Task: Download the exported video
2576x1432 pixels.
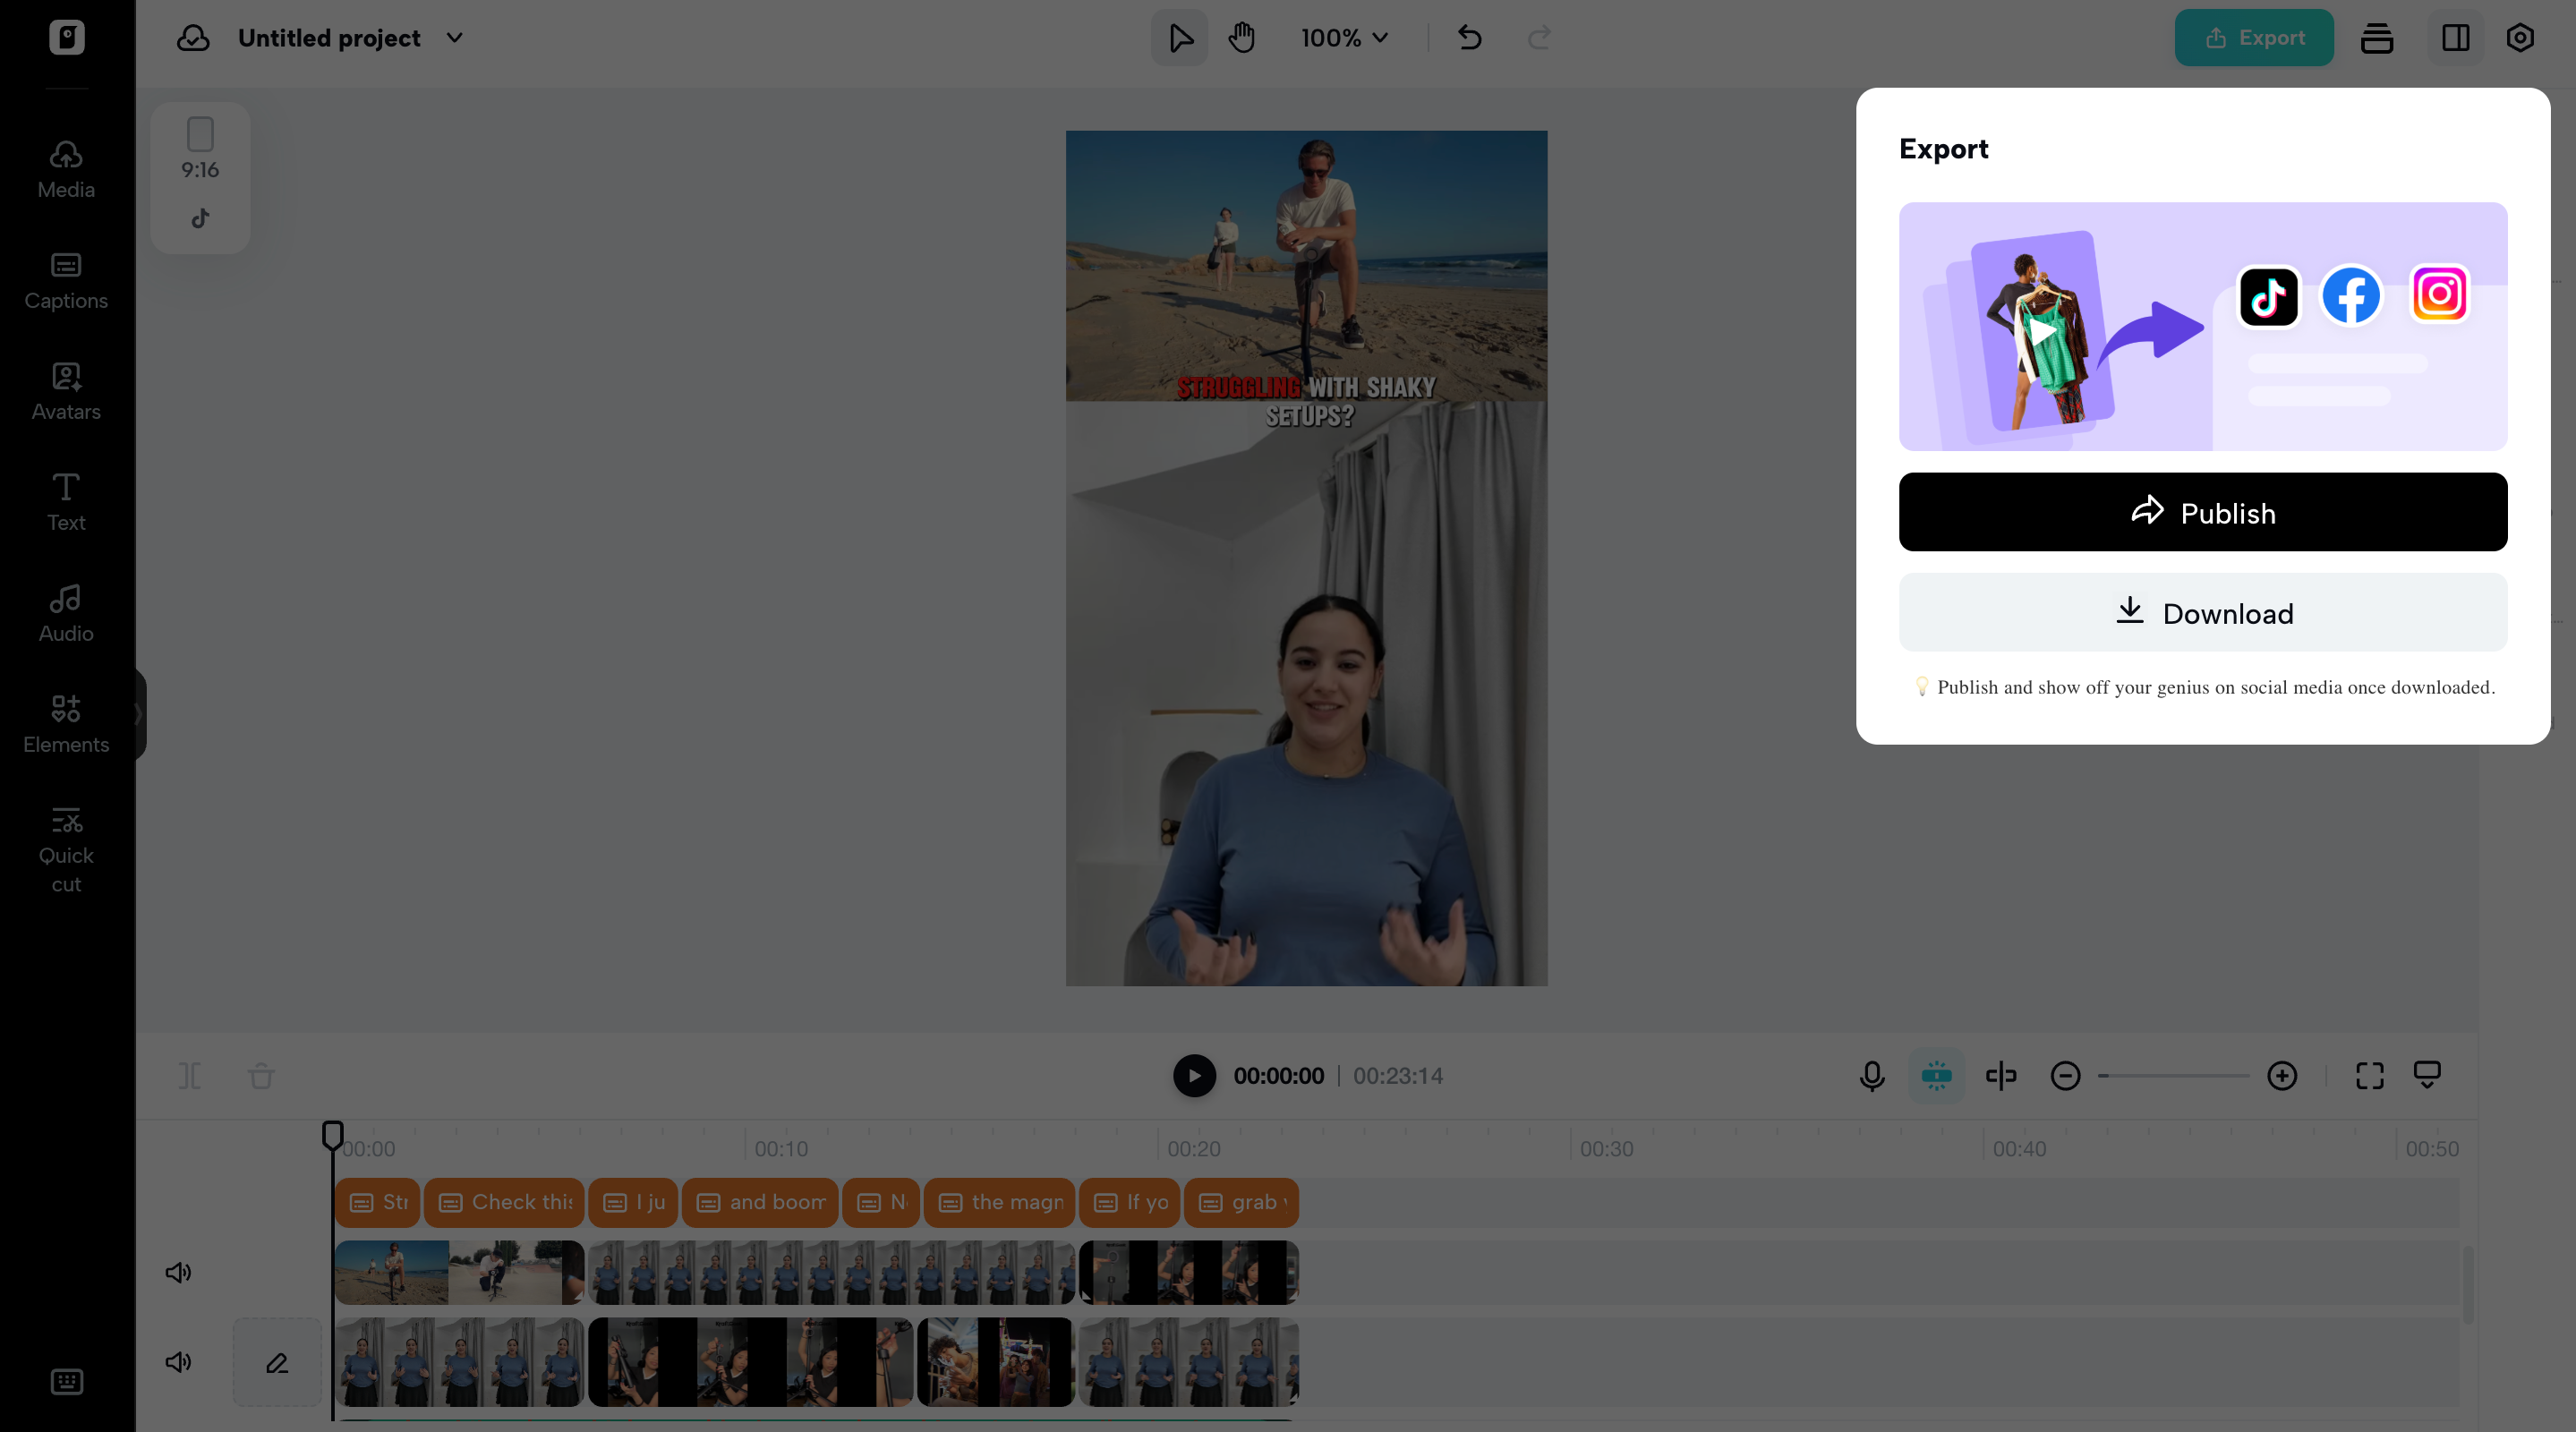Action: pyautogui.click(x=2202, y=612)
